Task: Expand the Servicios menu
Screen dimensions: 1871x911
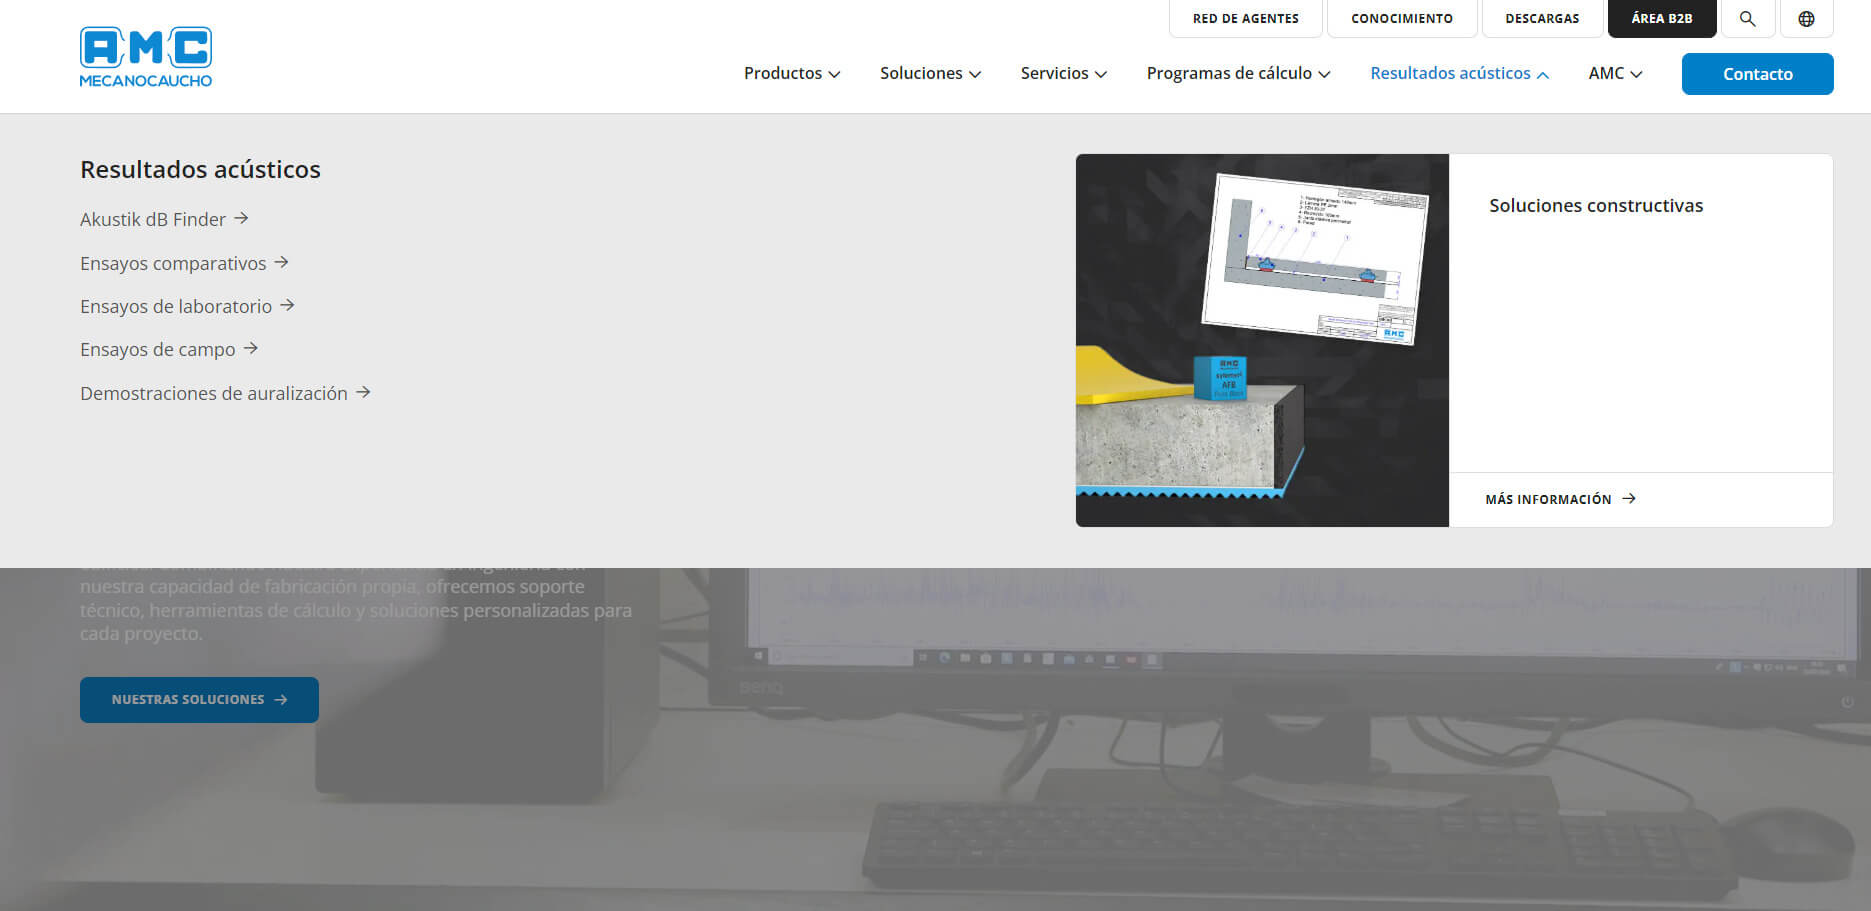Action: (1063, 73)
